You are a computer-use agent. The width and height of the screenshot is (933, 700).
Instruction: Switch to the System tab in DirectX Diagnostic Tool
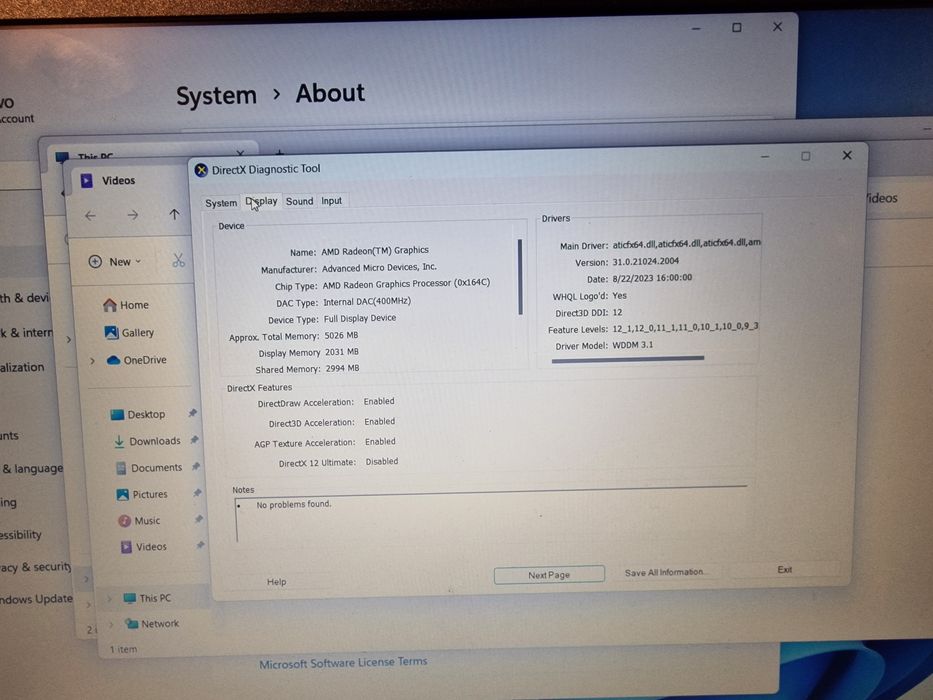pyautogui.click(x=221, y=203)
